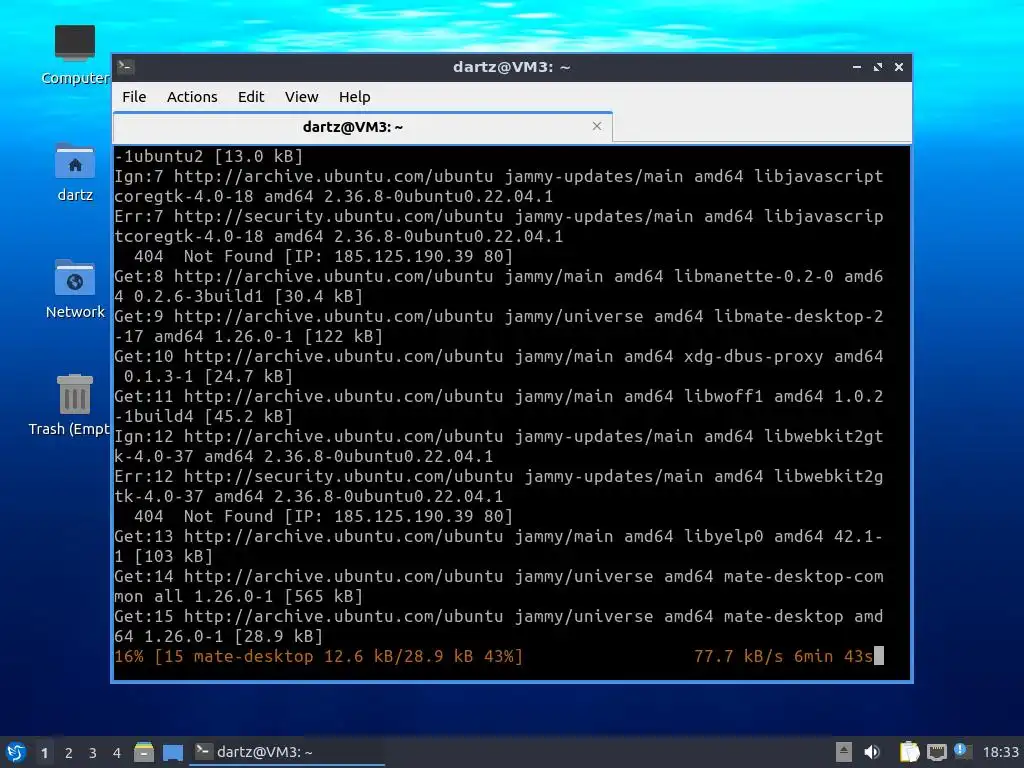
Task: Open the Computer desktop icon
Action: (74, 55)
